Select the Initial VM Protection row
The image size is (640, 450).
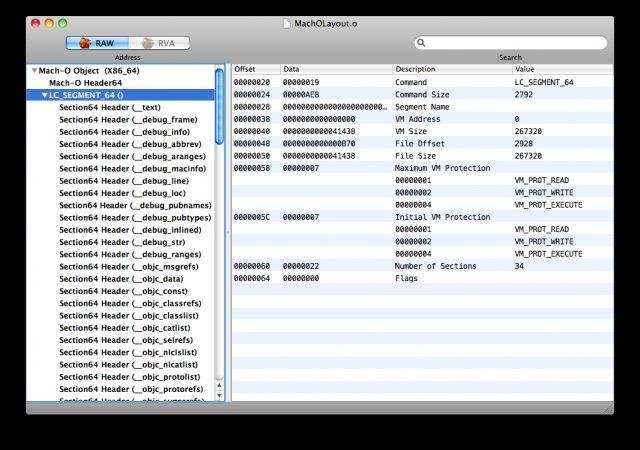click(422, 217)
